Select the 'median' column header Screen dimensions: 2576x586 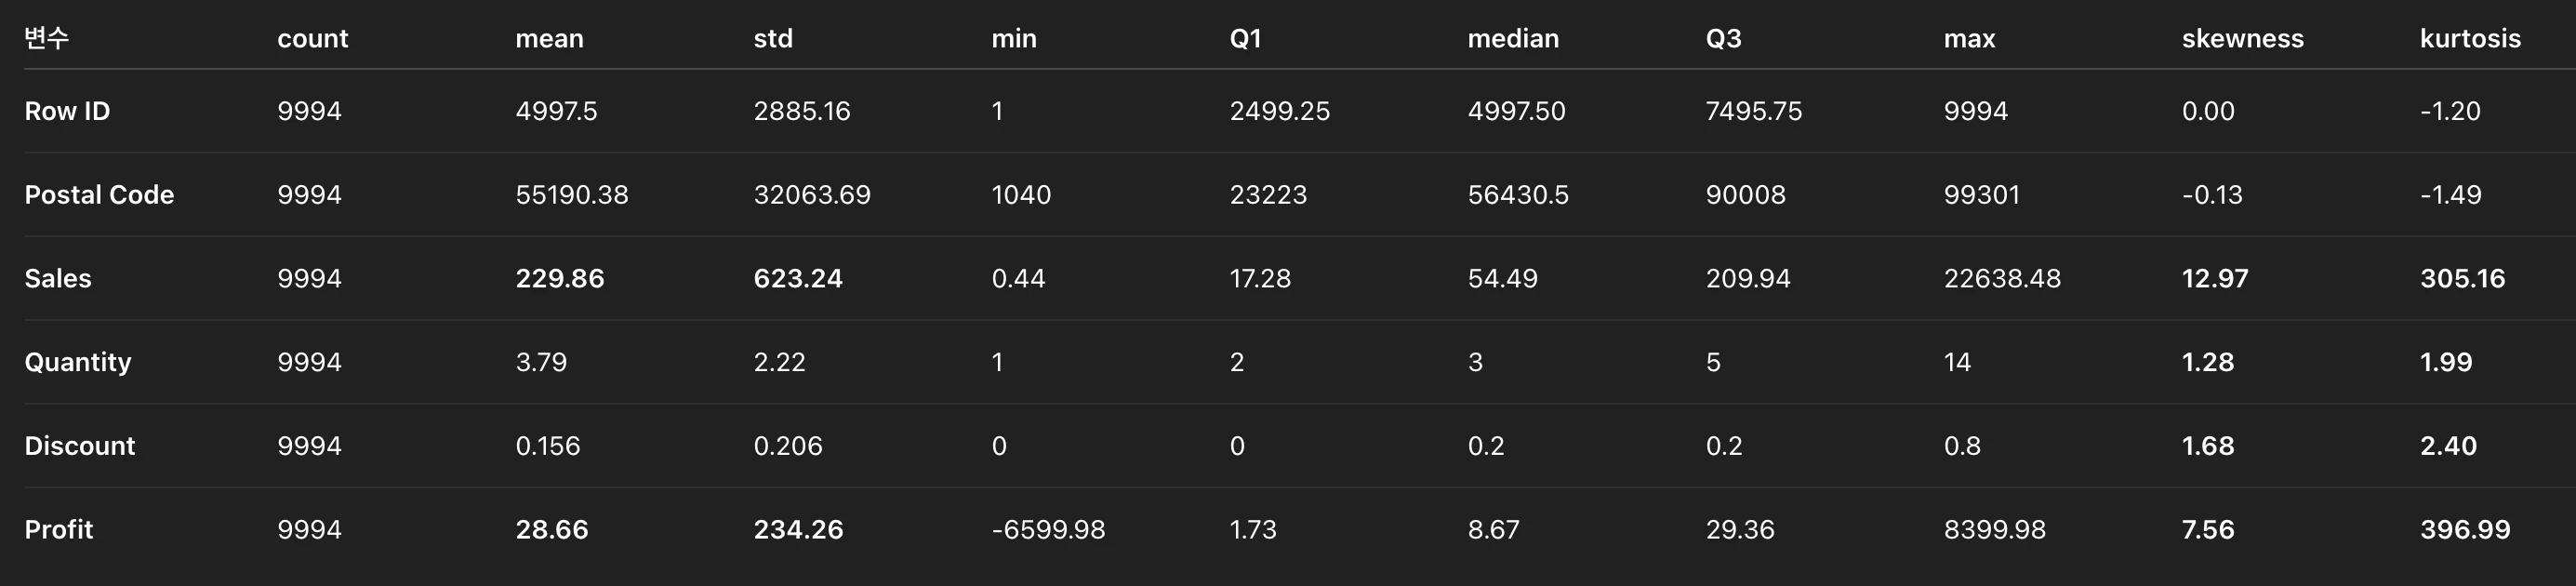point(1512,39)
